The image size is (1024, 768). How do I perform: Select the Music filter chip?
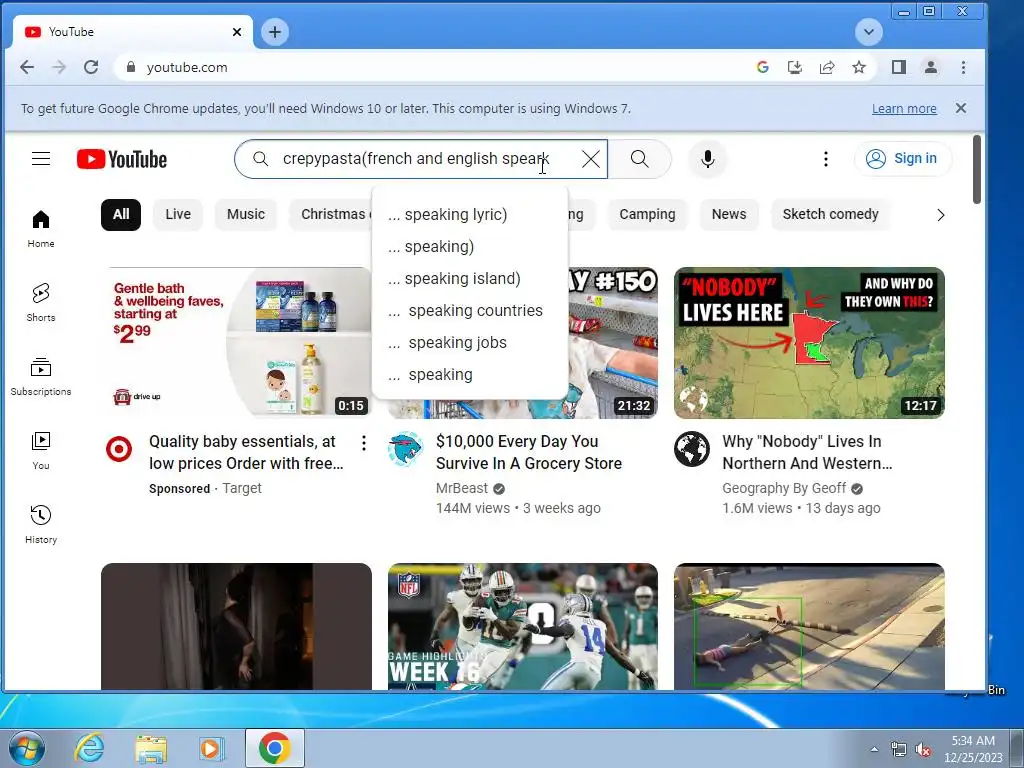[x=246, y=214]
